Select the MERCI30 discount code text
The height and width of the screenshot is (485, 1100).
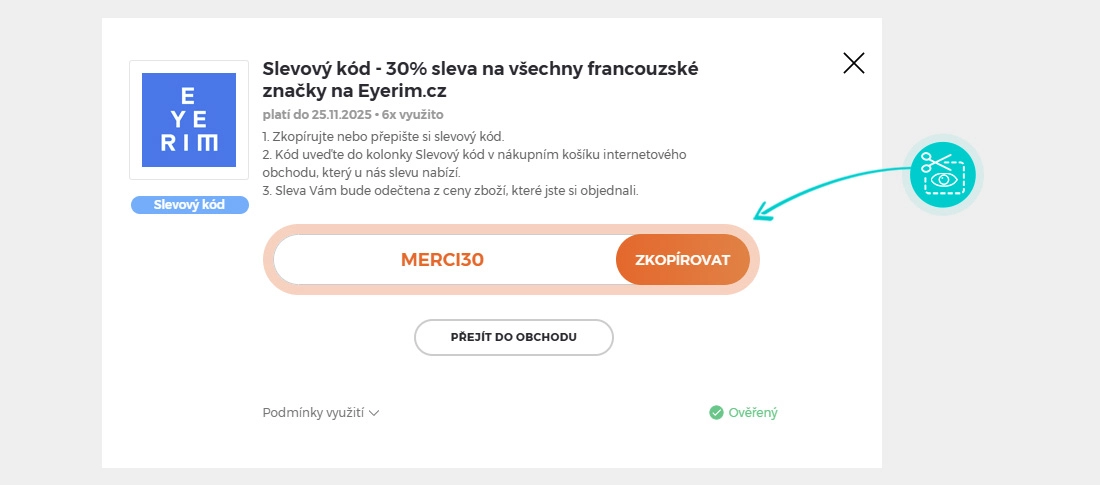tap(442, 260)
